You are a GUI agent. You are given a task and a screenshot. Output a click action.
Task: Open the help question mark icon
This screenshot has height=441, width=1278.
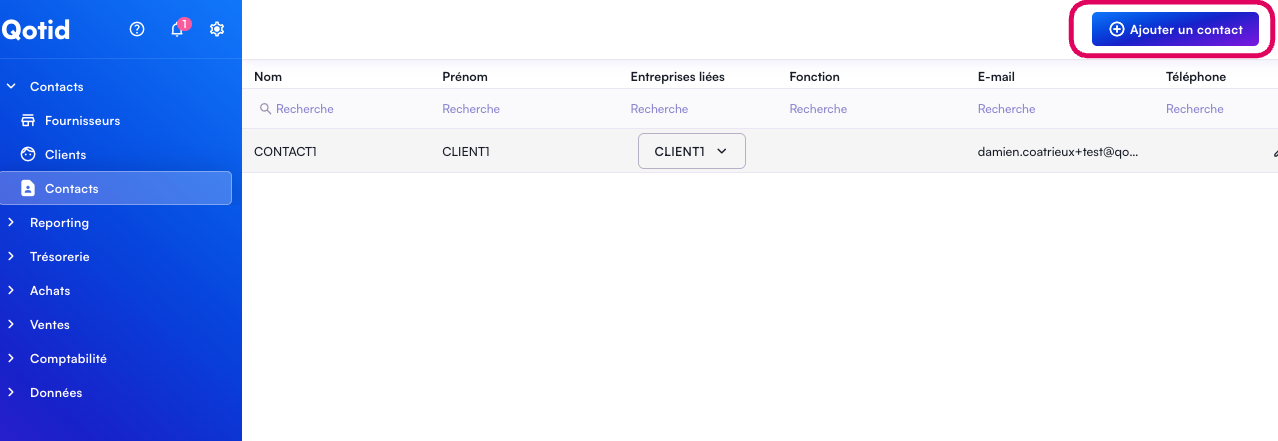pos(138,29)
